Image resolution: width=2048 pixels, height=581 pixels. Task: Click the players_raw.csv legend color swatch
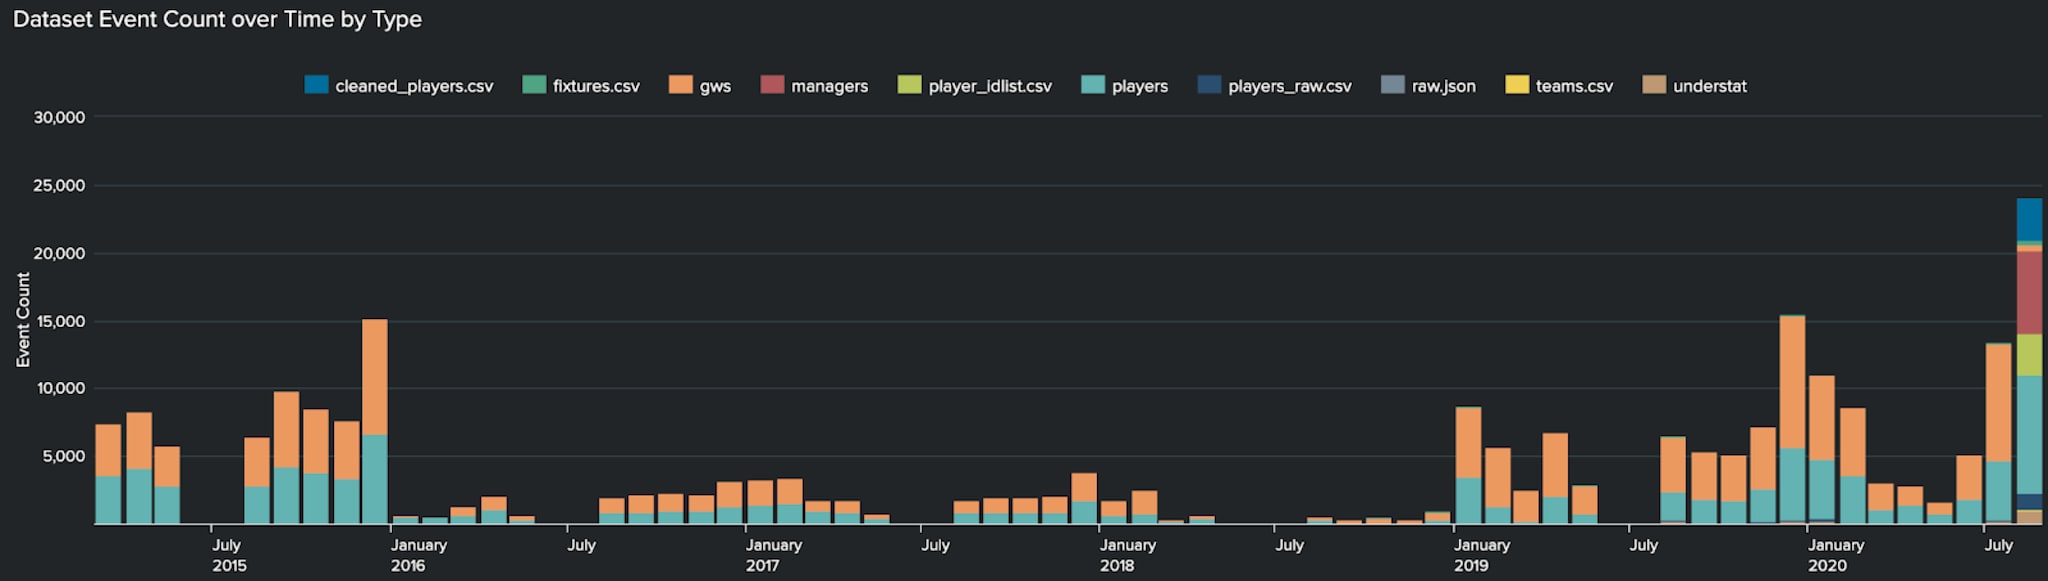point(1209,85)
